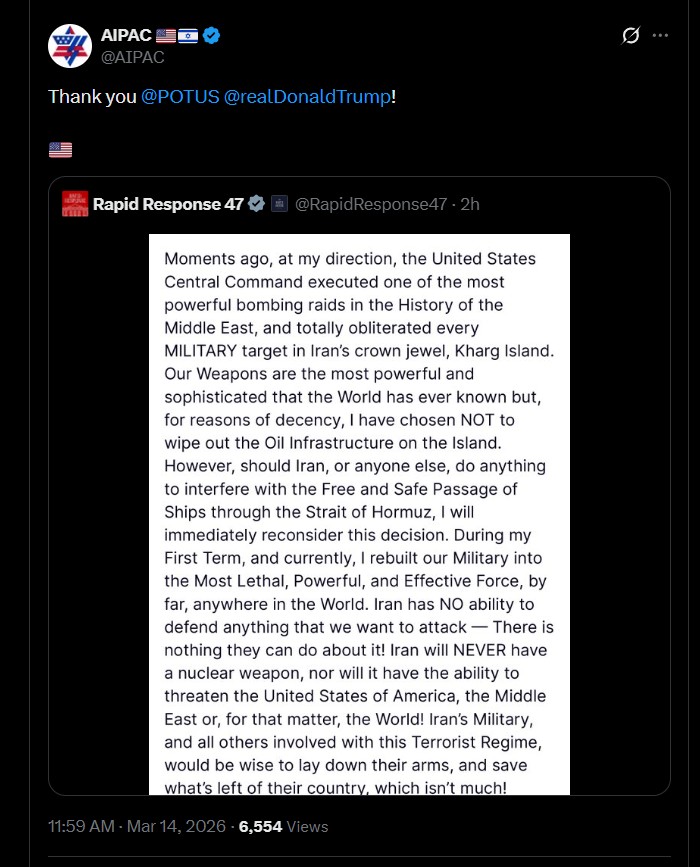Click the 2h timestamp on quoted post
Image resolution: width=700 pixels, height=867 pixels.
[x=470, y=204]
